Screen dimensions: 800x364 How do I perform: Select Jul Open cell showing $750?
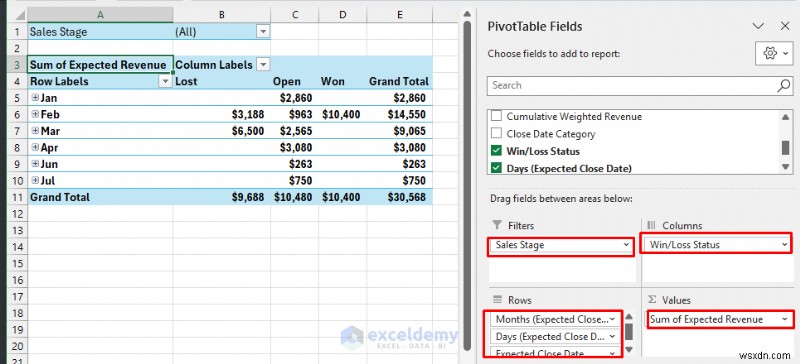[294, 181]
